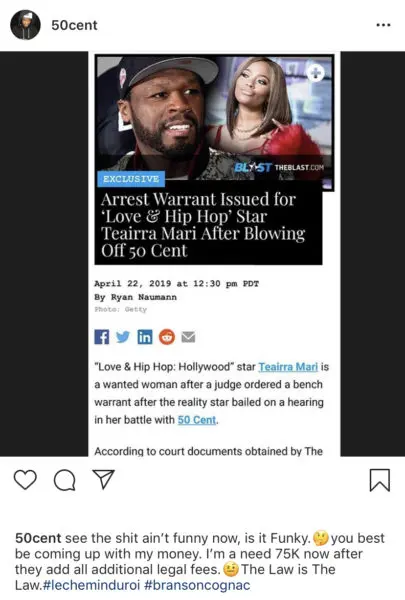Share the post with the paper plane icon

(104, 479)
